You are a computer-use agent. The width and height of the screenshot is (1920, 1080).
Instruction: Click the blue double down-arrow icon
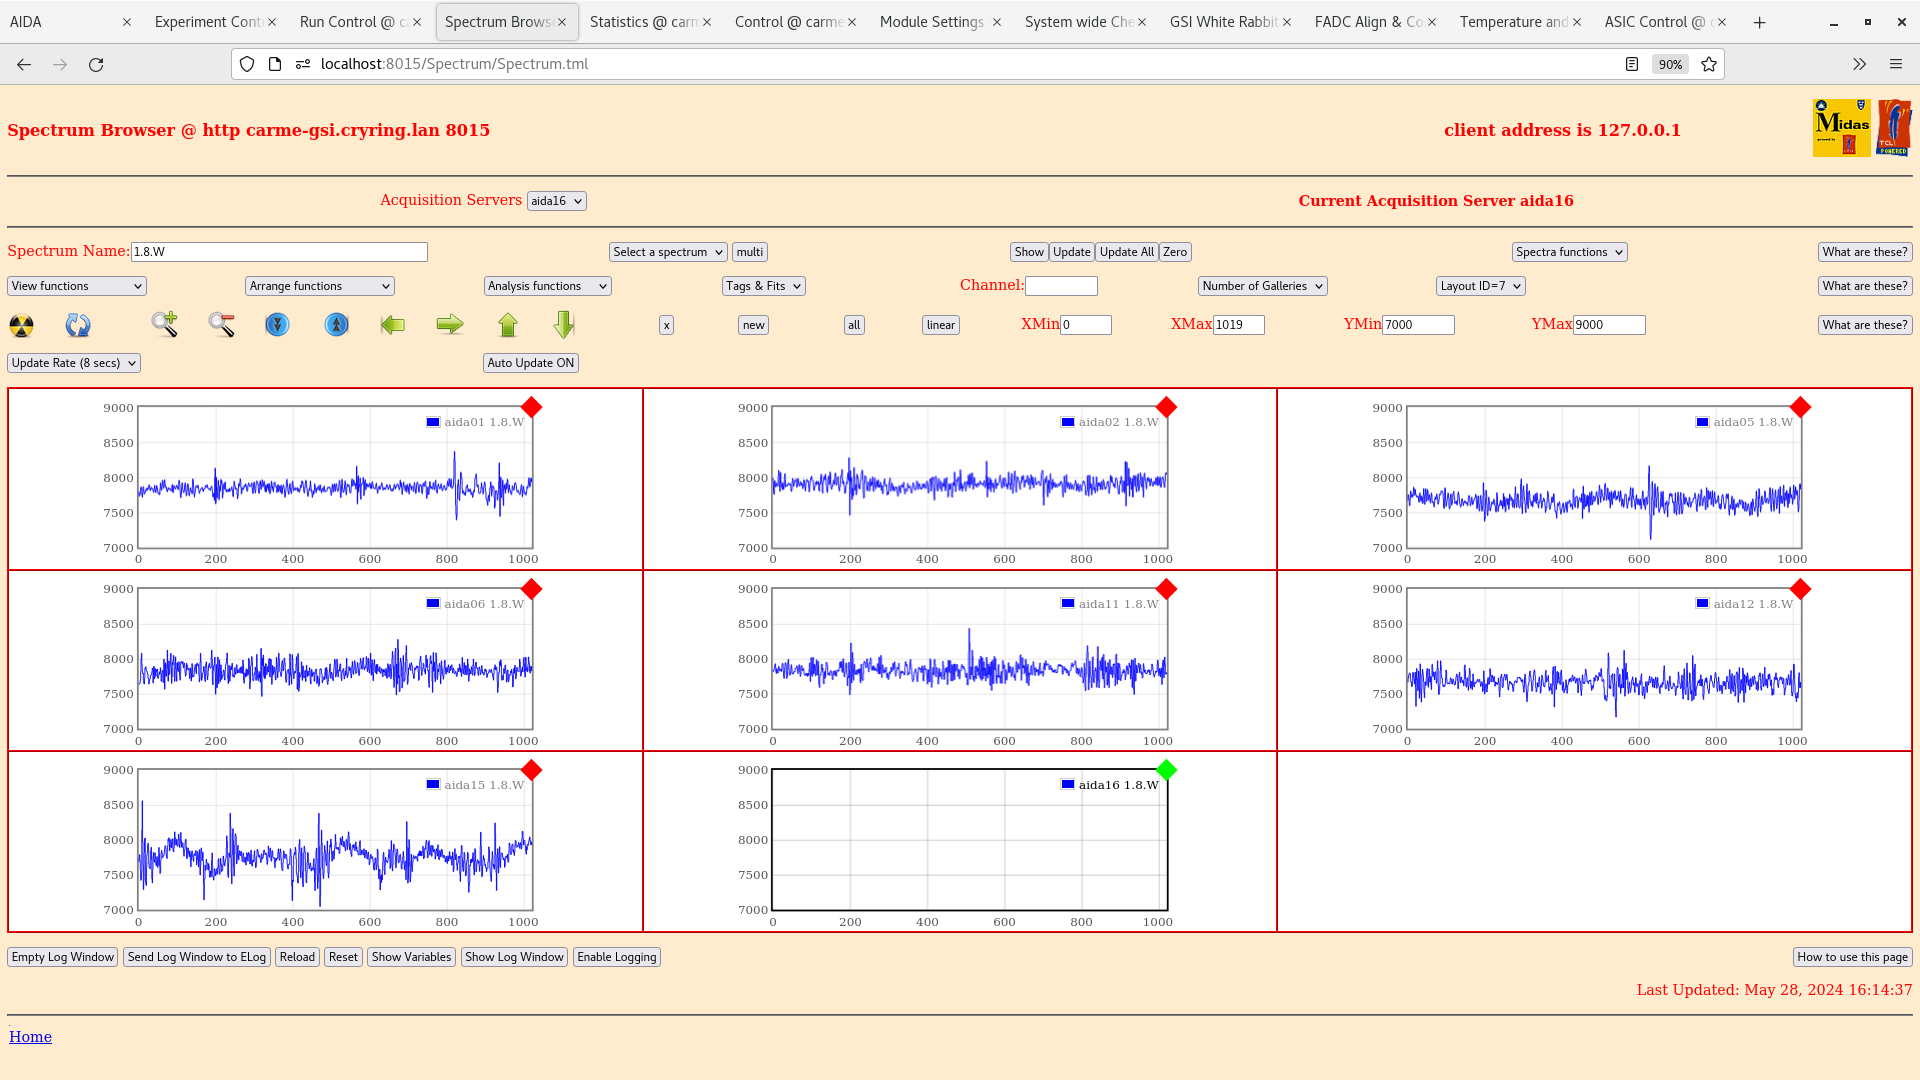(x=277, y=324)
